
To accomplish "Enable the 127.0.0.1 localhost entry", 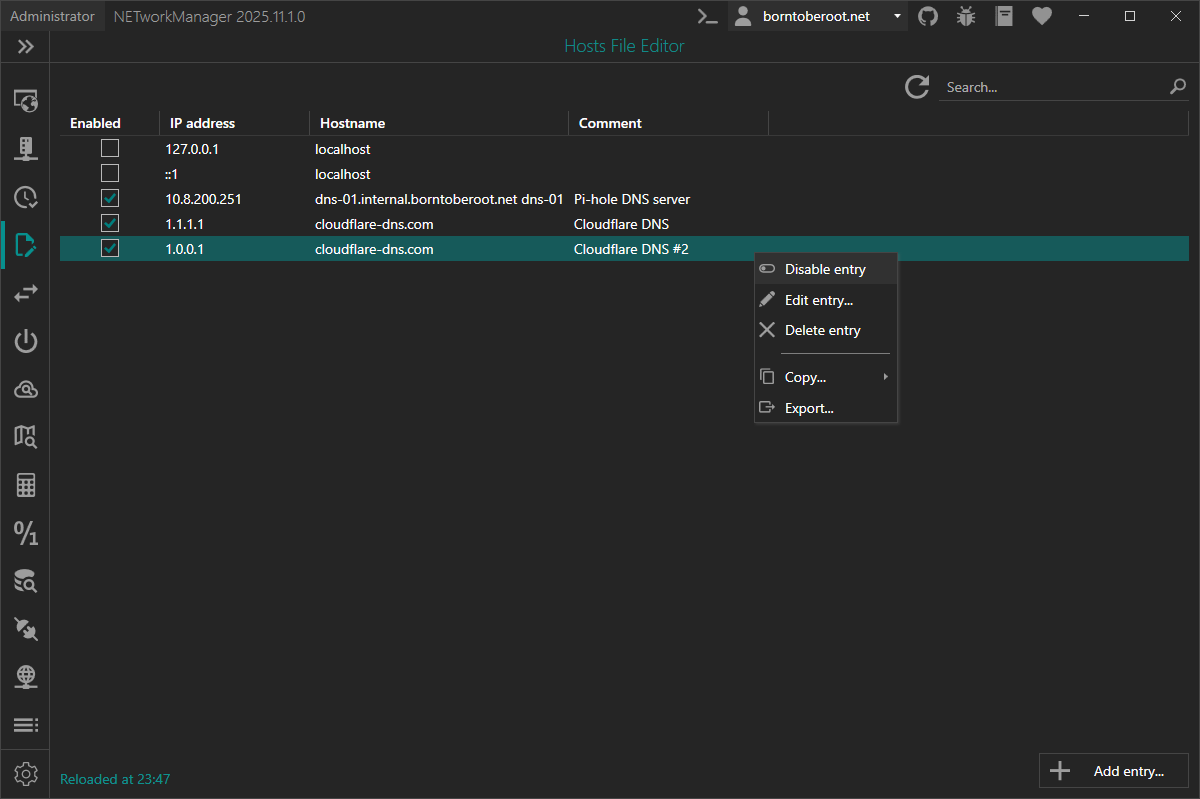I will [109, 147].
